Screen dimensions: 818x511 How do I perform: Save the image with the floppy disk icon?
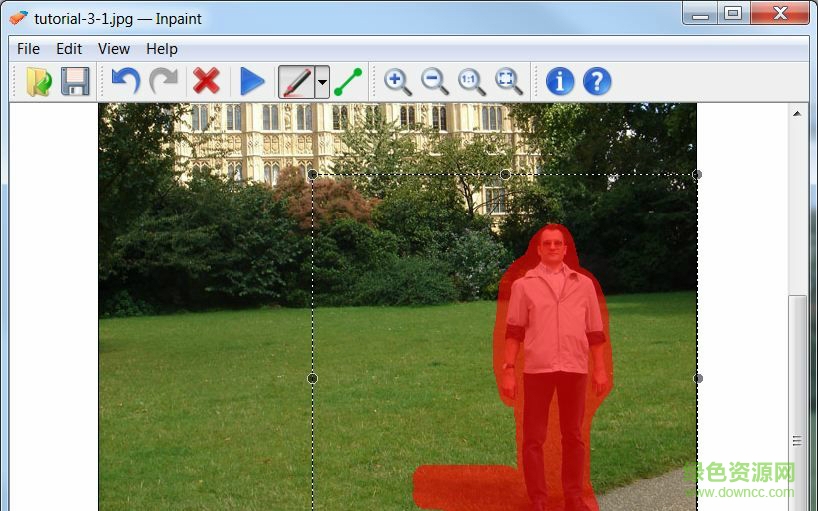[75, 81]
